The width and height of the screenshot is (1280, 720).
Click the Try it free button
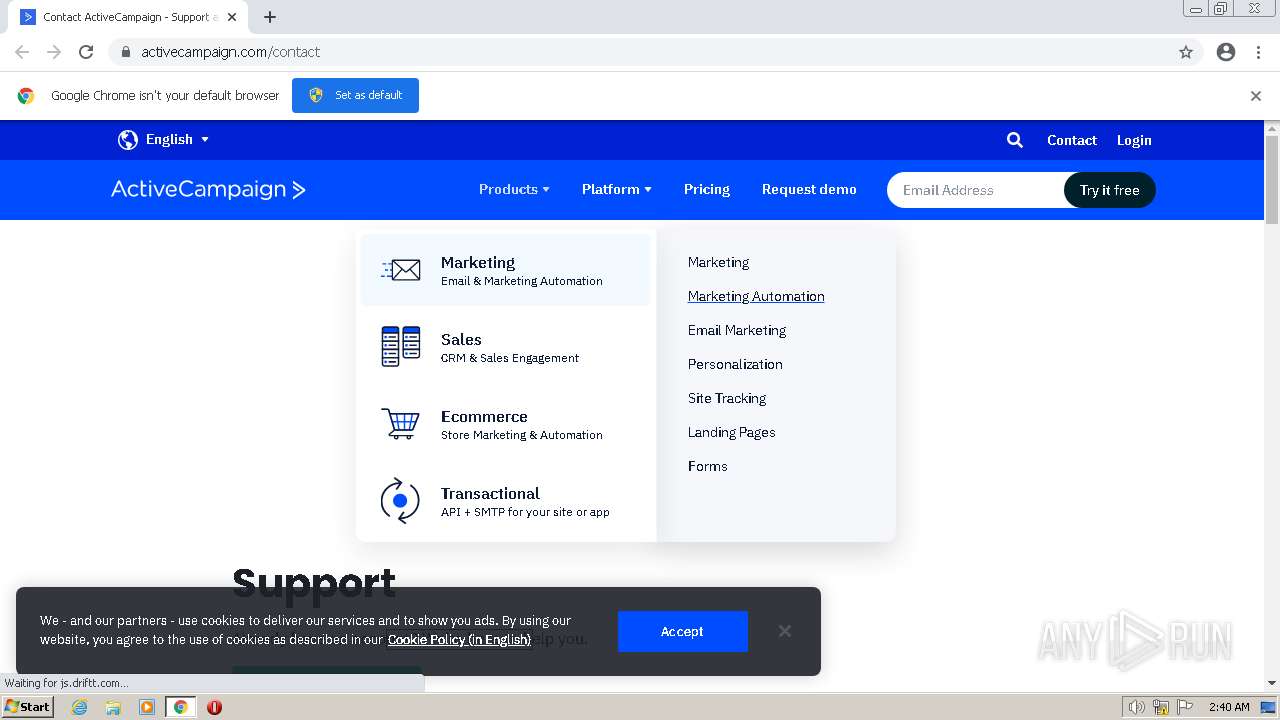[x=1109, y=190]
